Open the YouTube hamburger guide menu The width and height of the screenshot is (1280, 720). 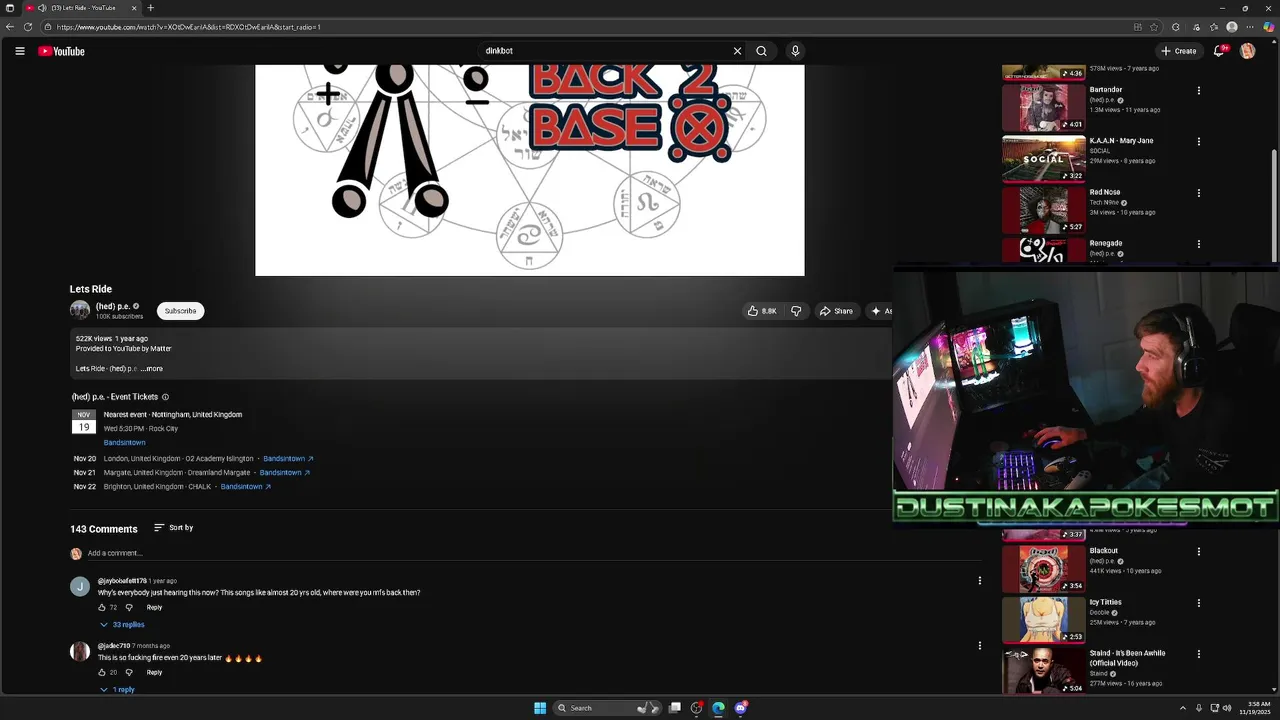click(19, 51)
